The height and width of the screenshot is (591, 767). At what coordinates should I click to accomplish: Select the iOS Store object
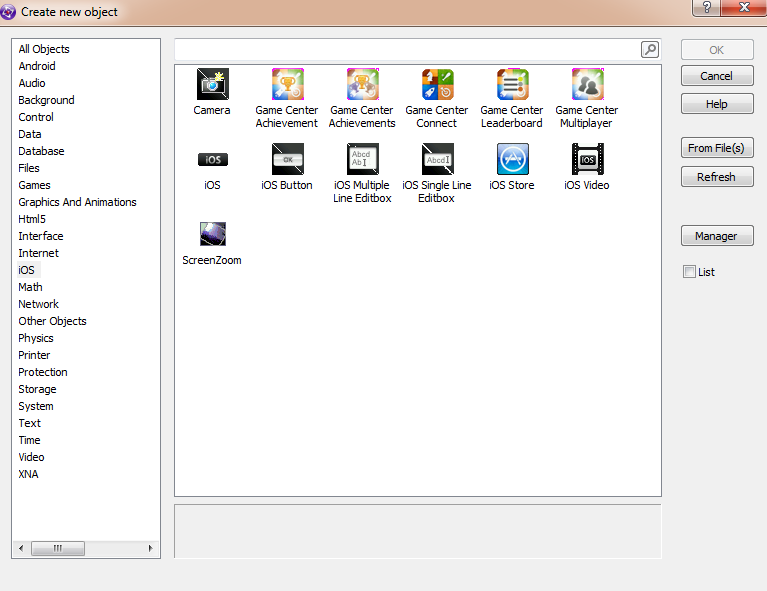coord(512,166)
